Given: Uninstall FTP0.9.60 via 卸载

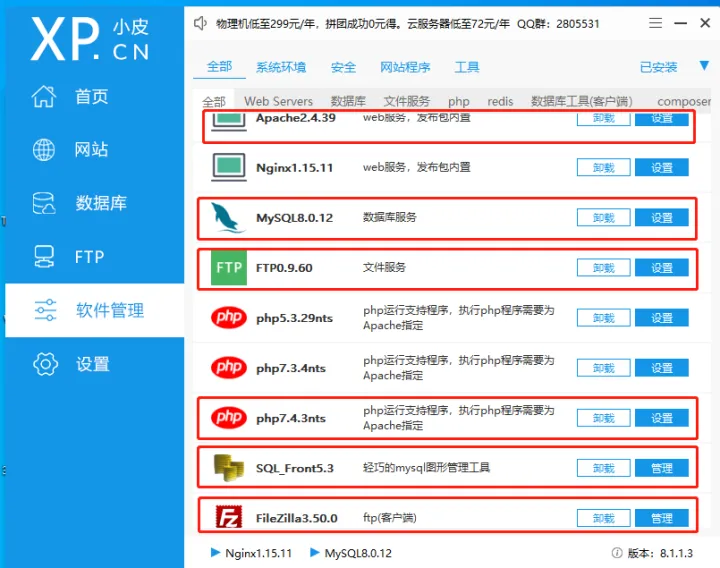Looking at the screenshot, I should coord(603,268).
